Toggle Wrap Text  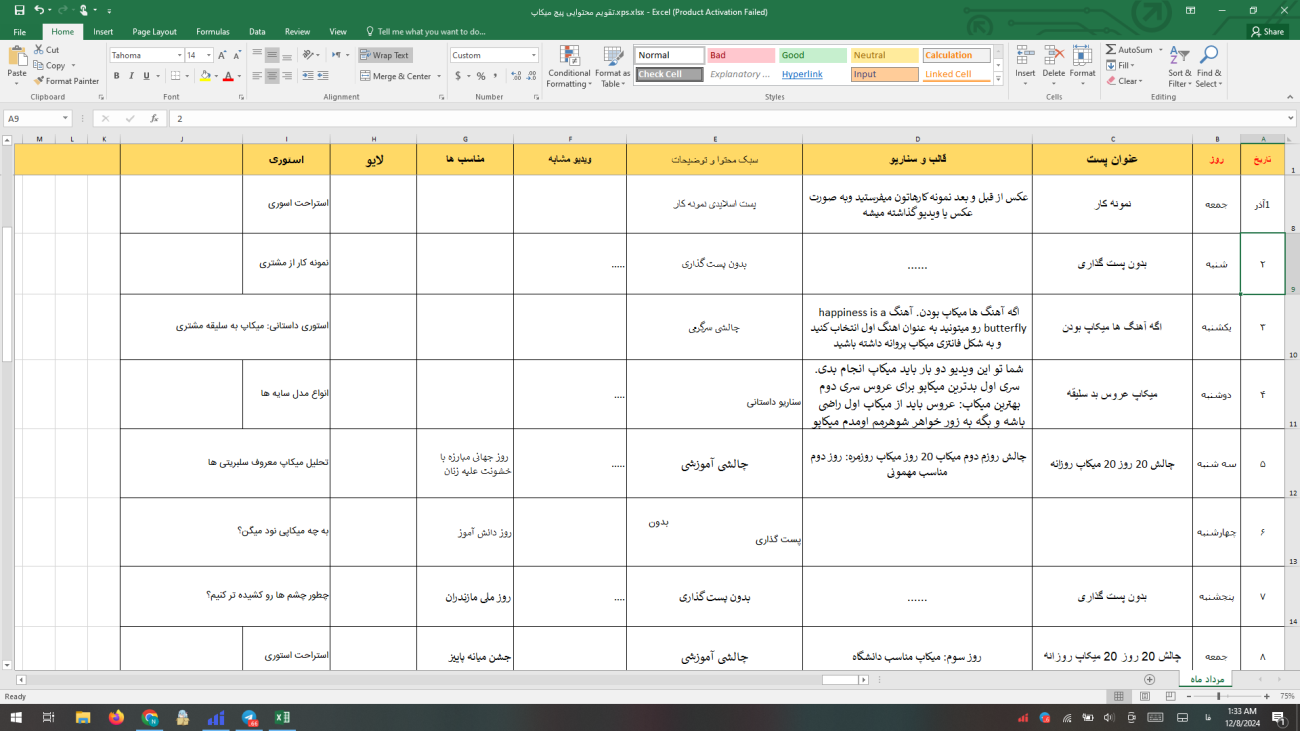pyautogui.click(x=385, y=55)
